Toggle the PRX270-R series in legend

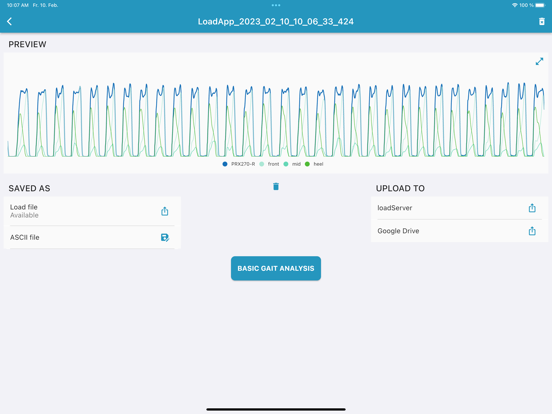click(239, 164)
